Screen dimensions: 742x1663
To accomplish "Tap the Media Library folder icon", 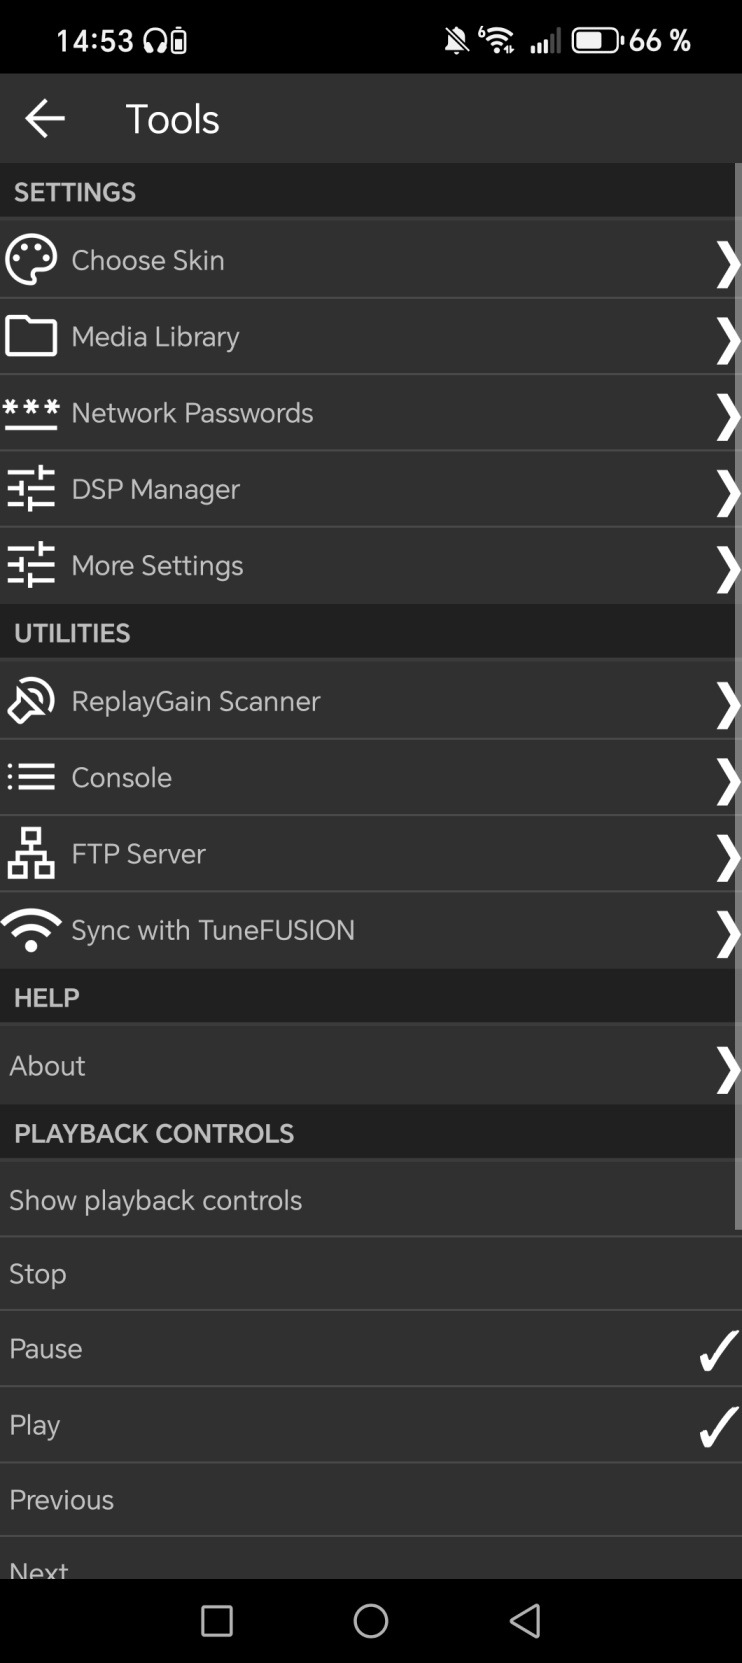I will coord(31,336).
